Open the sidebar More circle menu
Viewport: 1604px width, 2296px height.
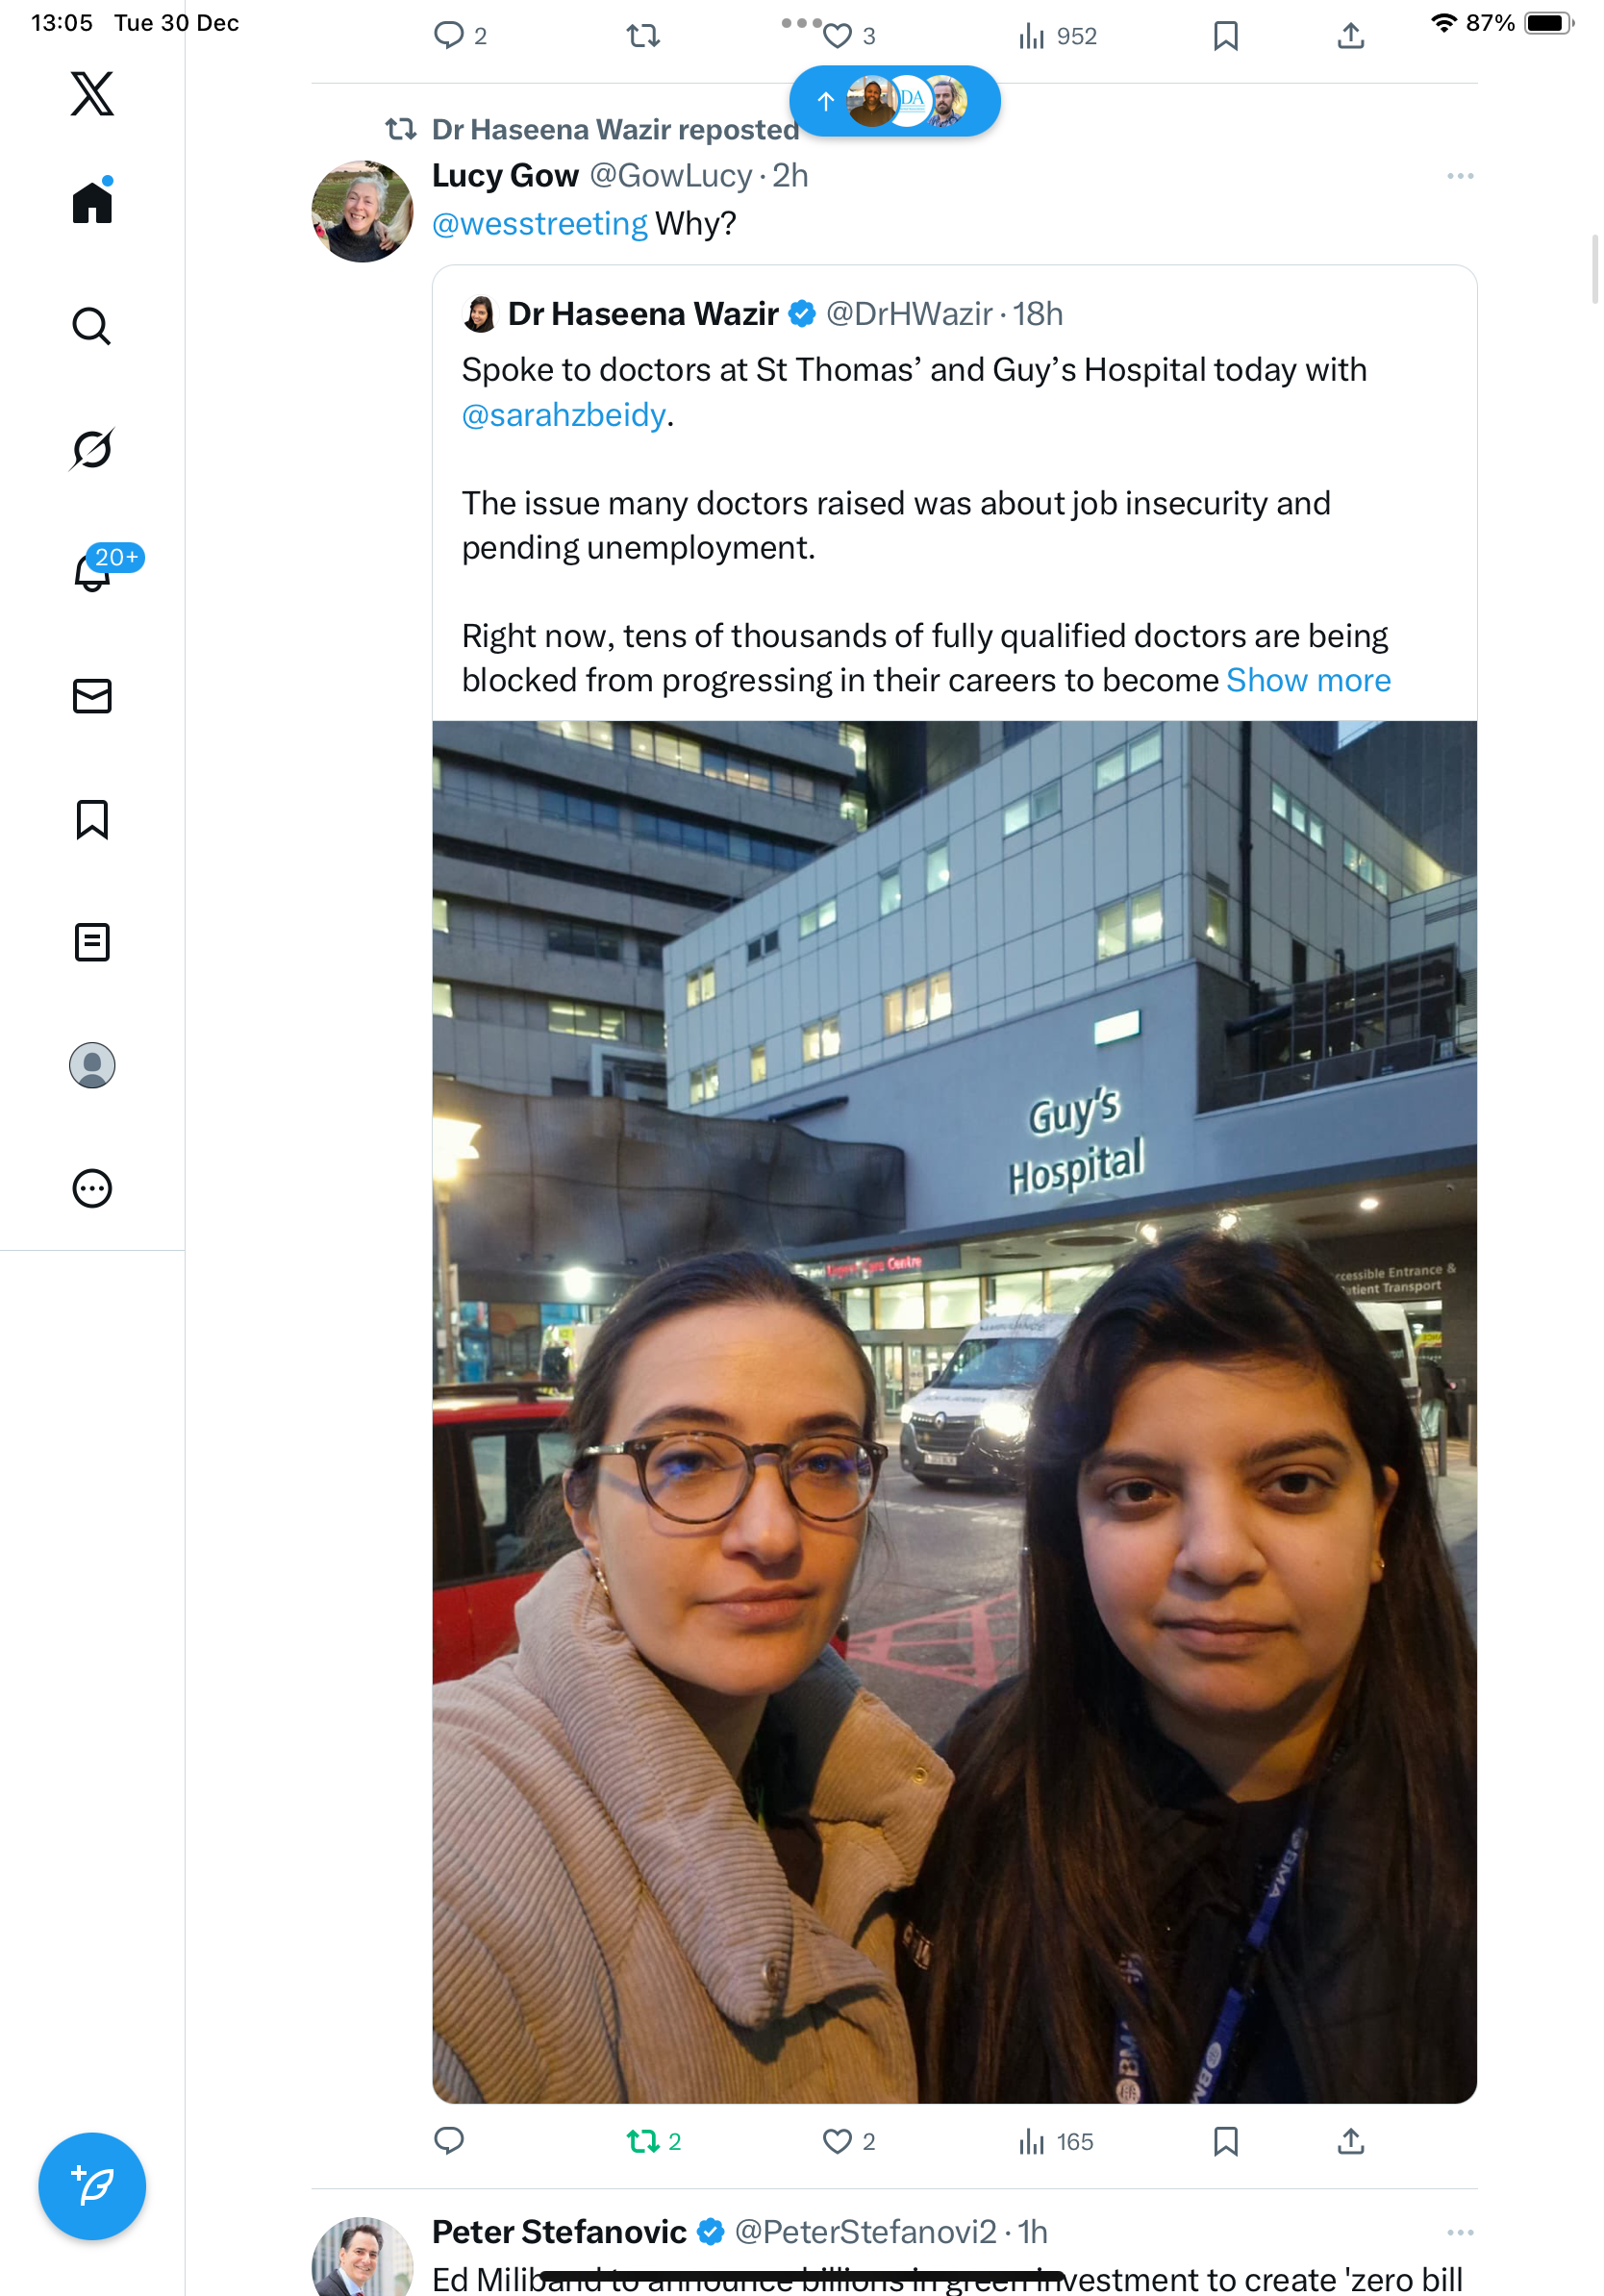point(92,1188)
